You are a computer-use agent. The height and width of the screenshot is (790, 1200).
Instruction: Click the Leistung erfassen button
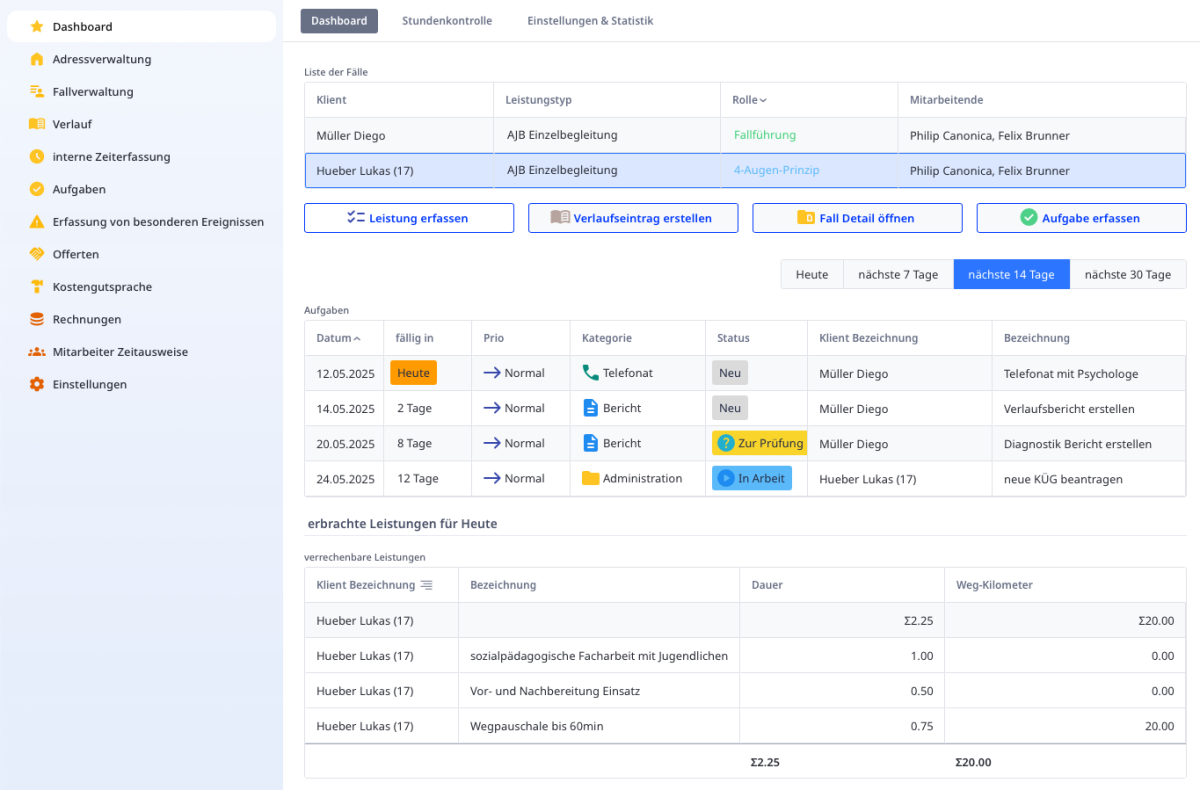point(409,218)
